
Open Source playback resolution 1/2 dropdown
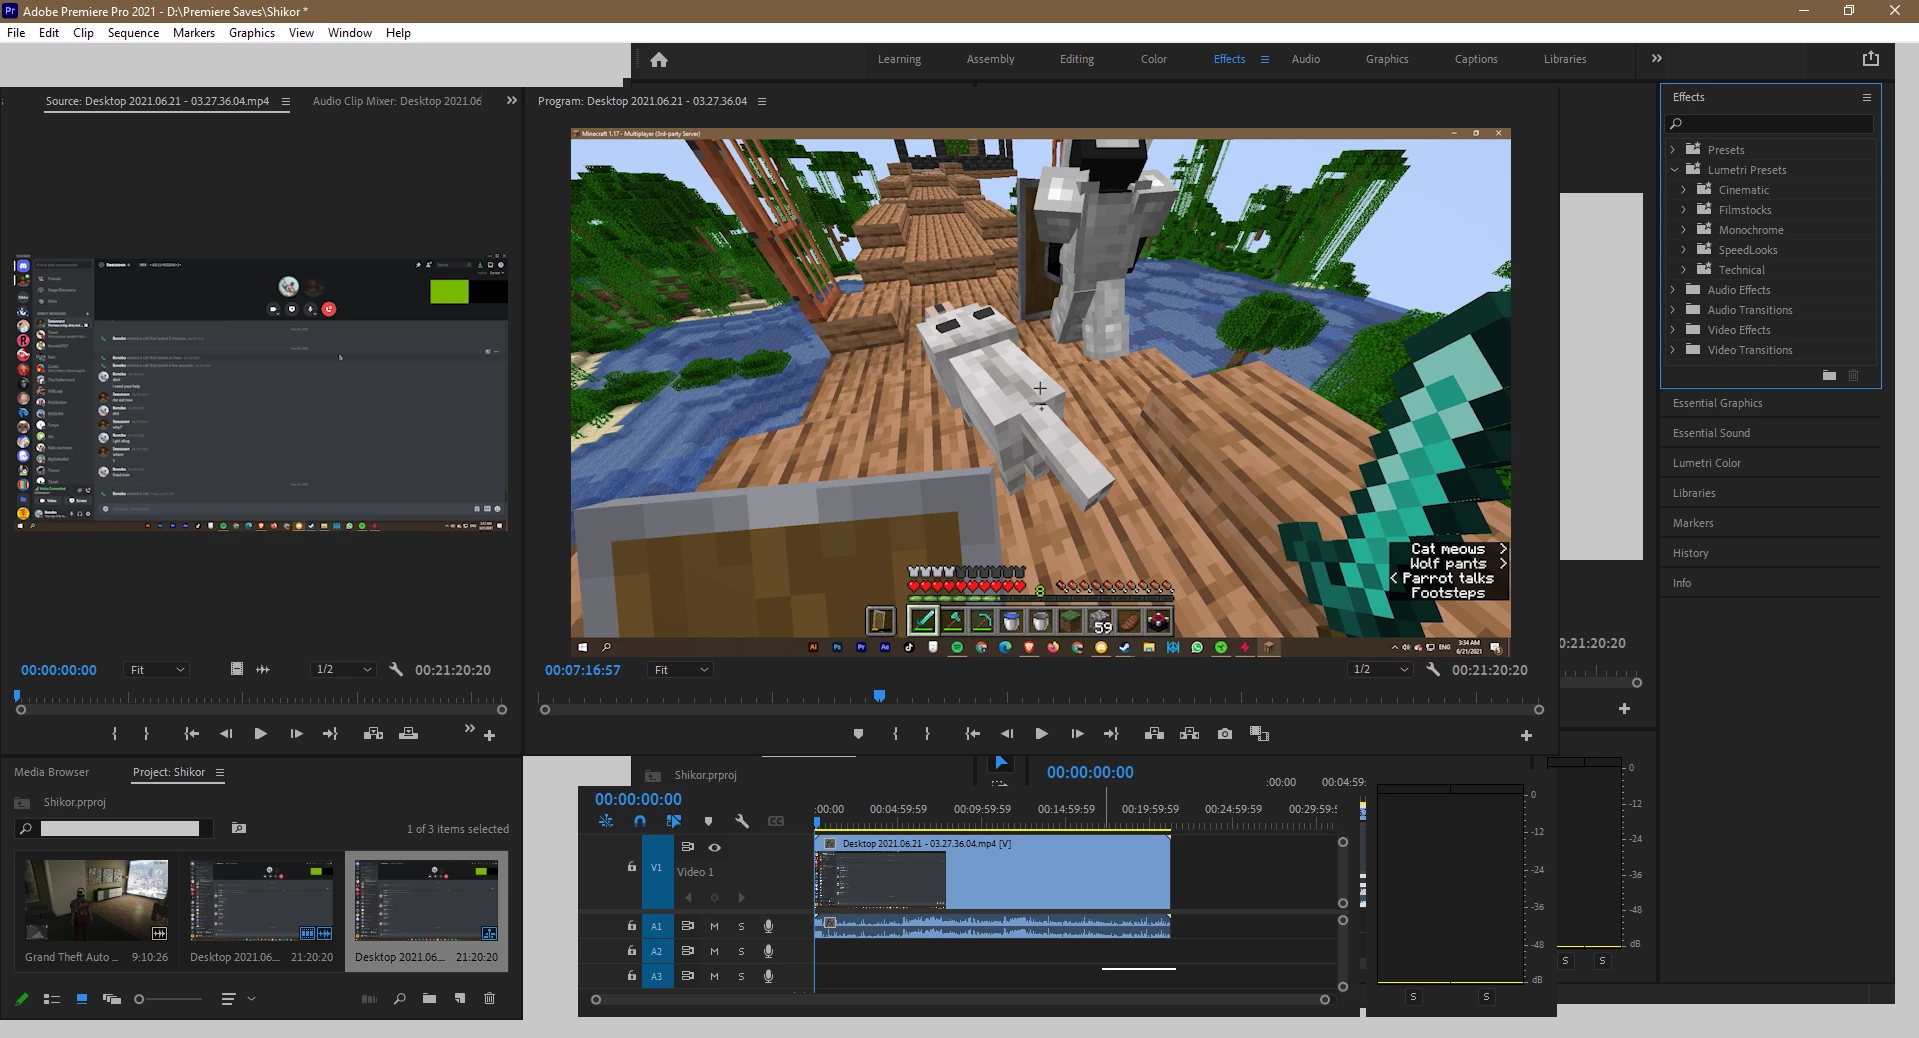coord(343,670)
